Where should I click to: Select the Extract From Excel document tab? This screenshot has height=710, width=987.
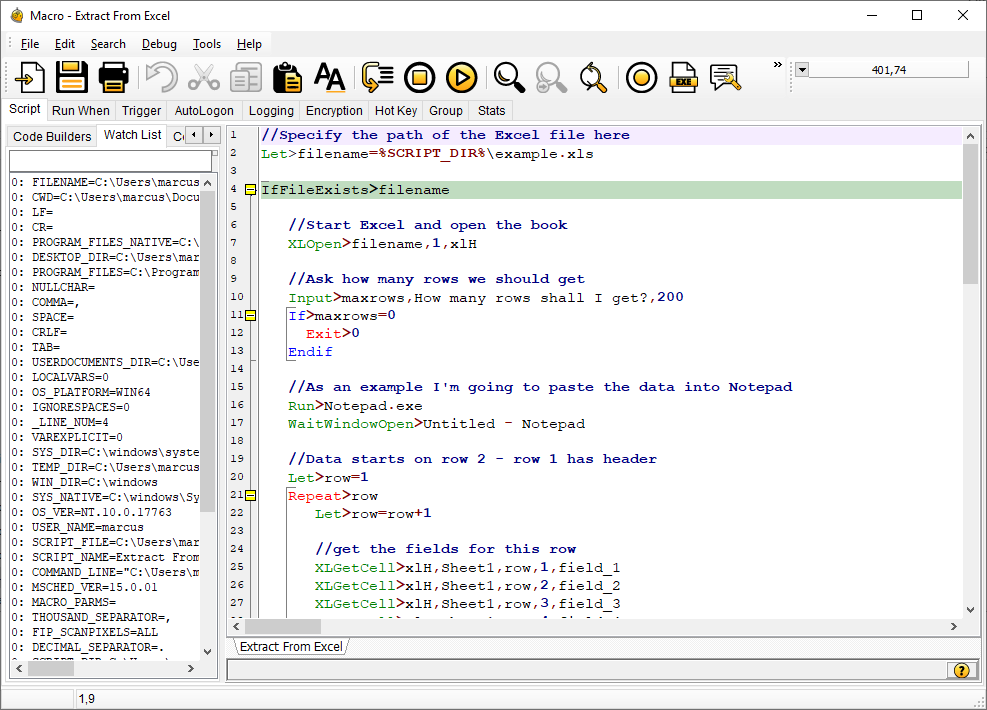291,646
